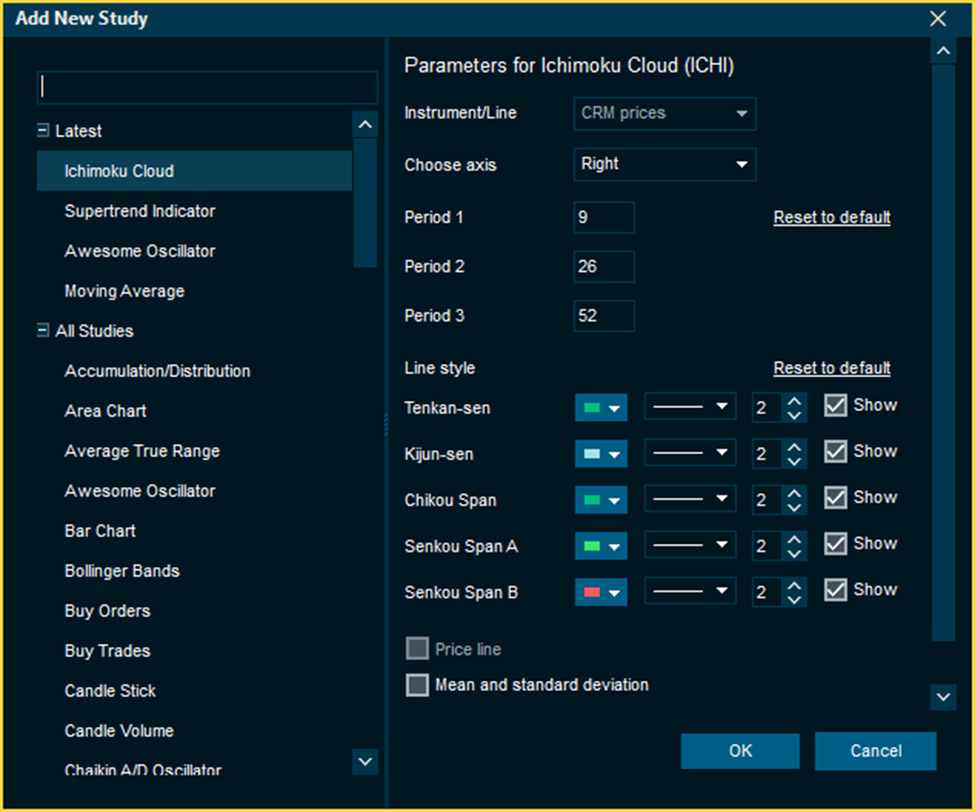This screenshot has height=812, width=975.
Task: Toggle Show checkbox for Chikou Span
Action: coord(835,497)
